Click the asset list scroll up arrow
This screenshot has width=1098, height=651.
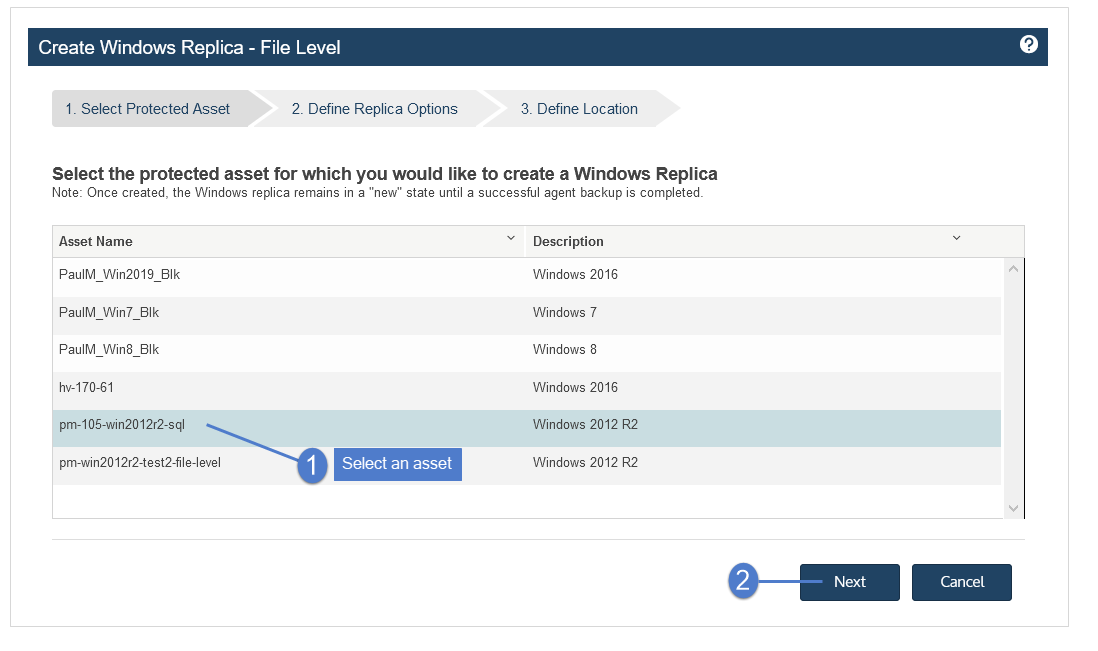pos(1013,269)
